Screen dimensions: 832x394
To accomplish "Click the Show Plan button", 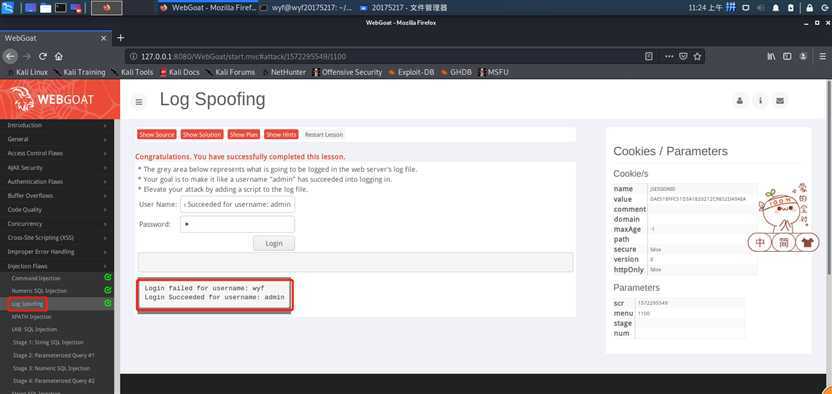I will (x=244, y=135).
